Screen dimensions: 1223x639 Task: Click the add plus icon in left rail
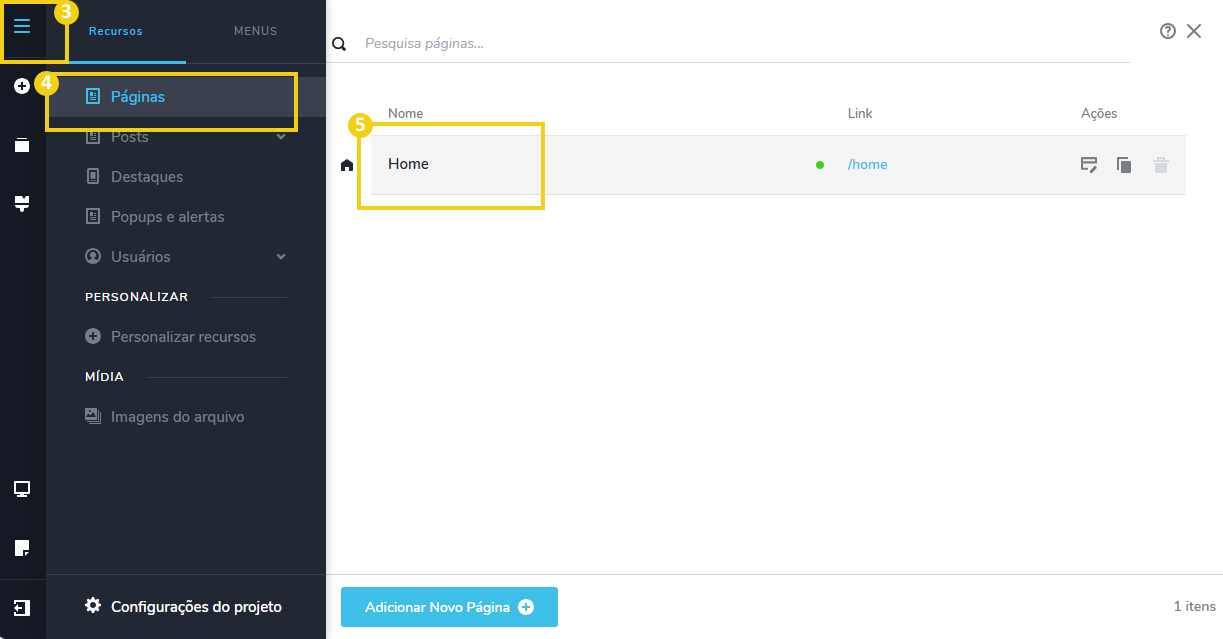(x=22, y=87)
